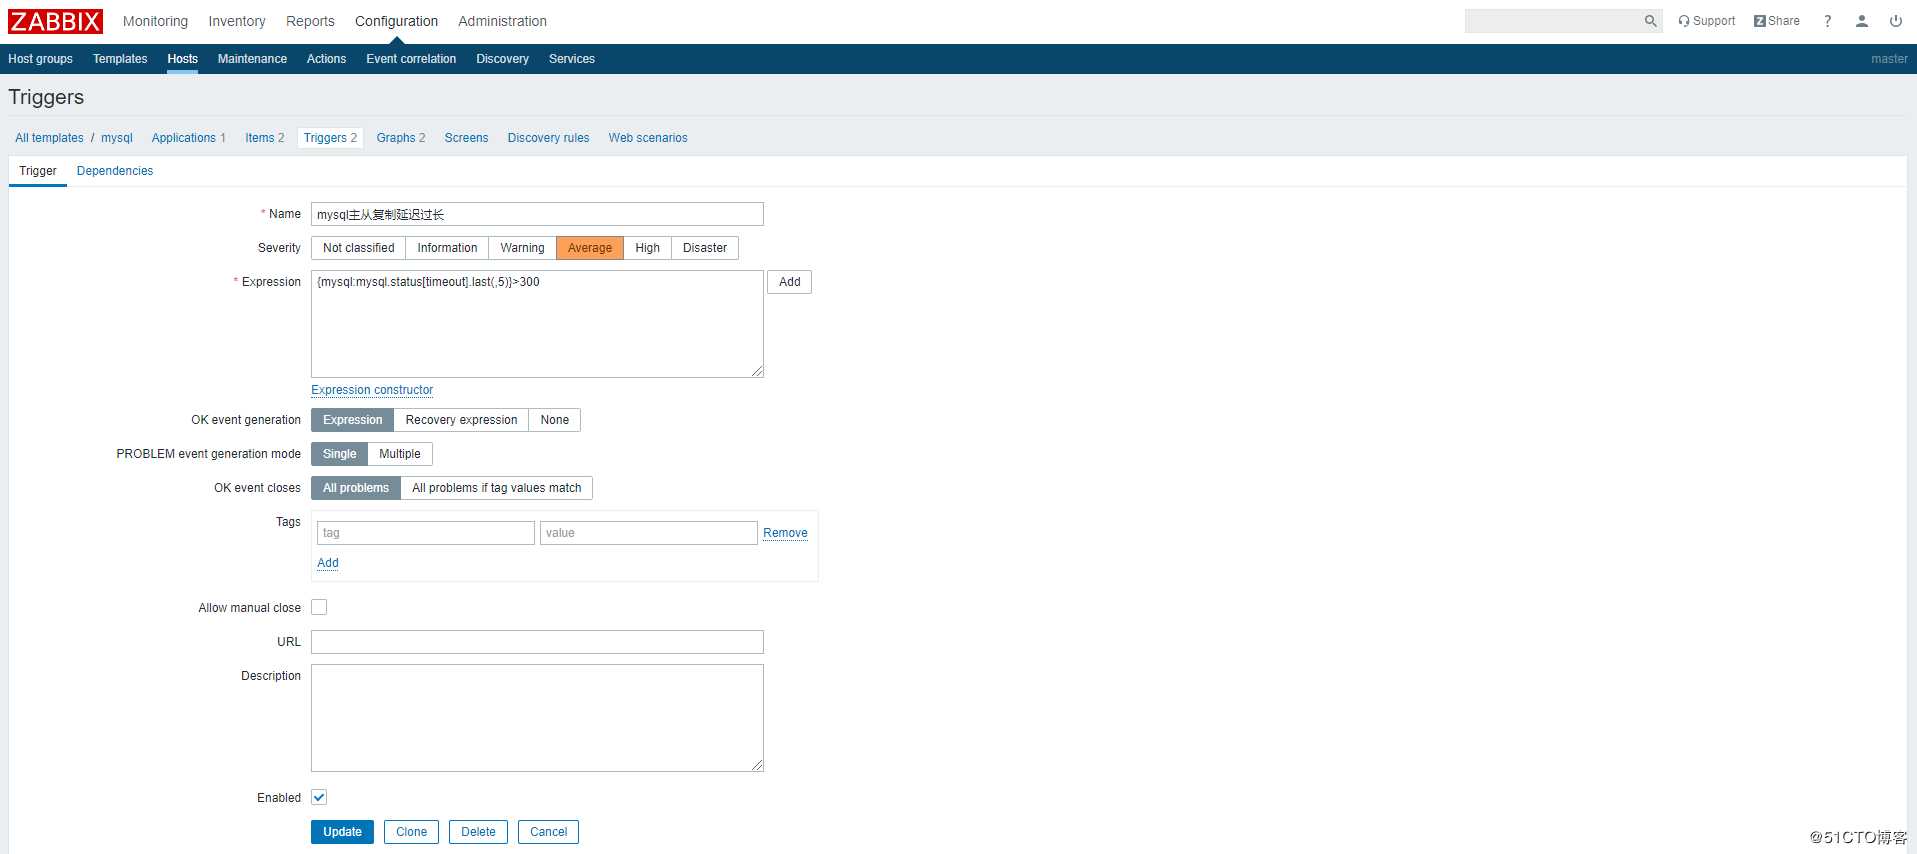Image resolution: width=1917 pixels, height=854 pixels.
Task: Open Triggers 2 link
Action: (x=330, y=138)
